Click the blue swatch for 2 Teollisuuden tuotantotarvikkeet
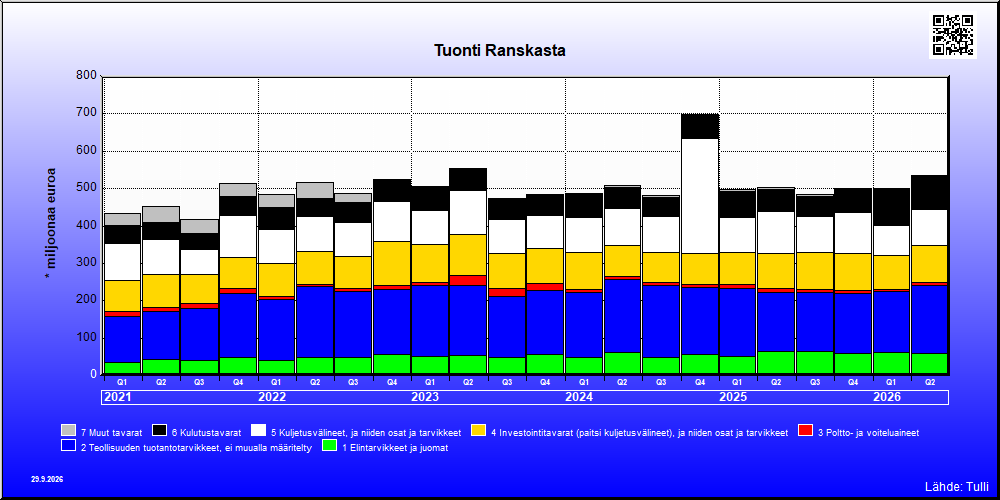 tap(69, 445)
